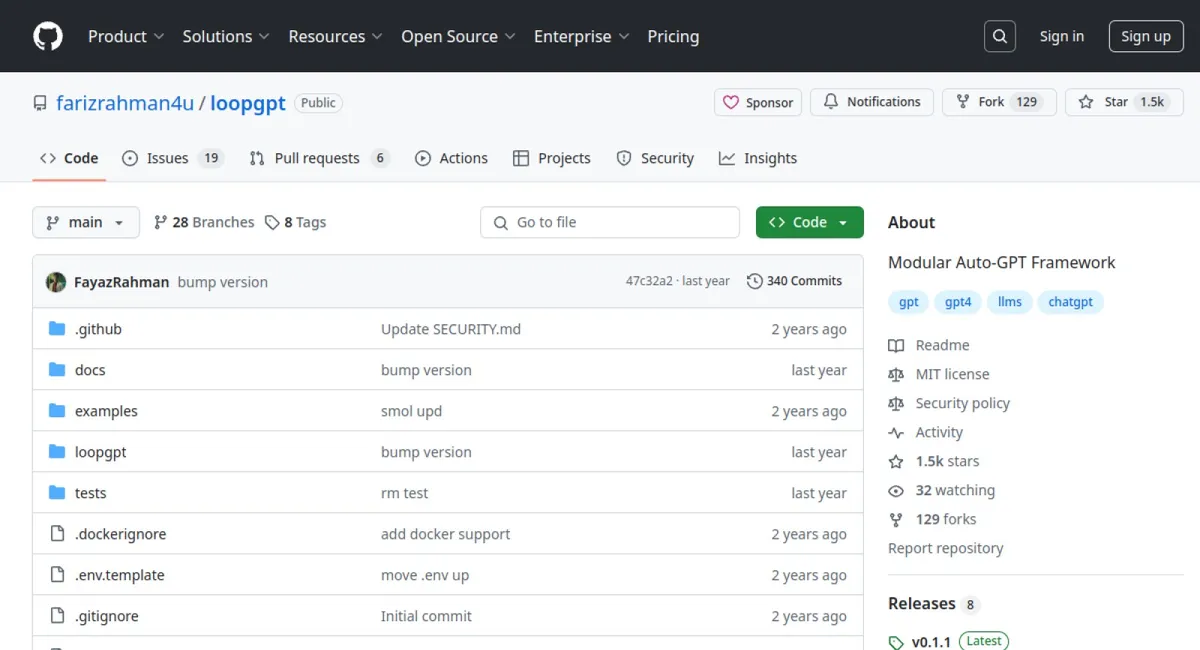This screenshot has height=650, width=1200.
Task: Click the heart icon on Sponsor button
Action: pos(731,102)
